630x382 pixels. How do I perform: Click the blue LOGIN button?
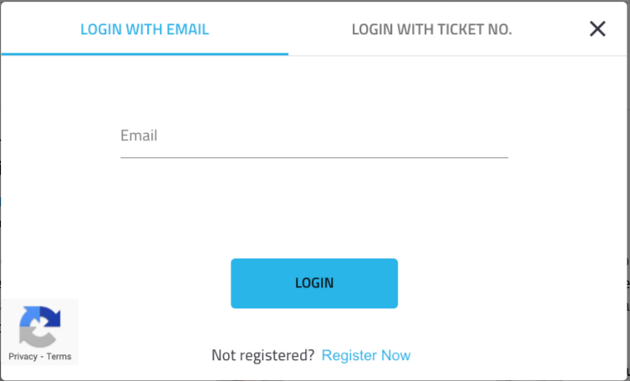(314, 283)
